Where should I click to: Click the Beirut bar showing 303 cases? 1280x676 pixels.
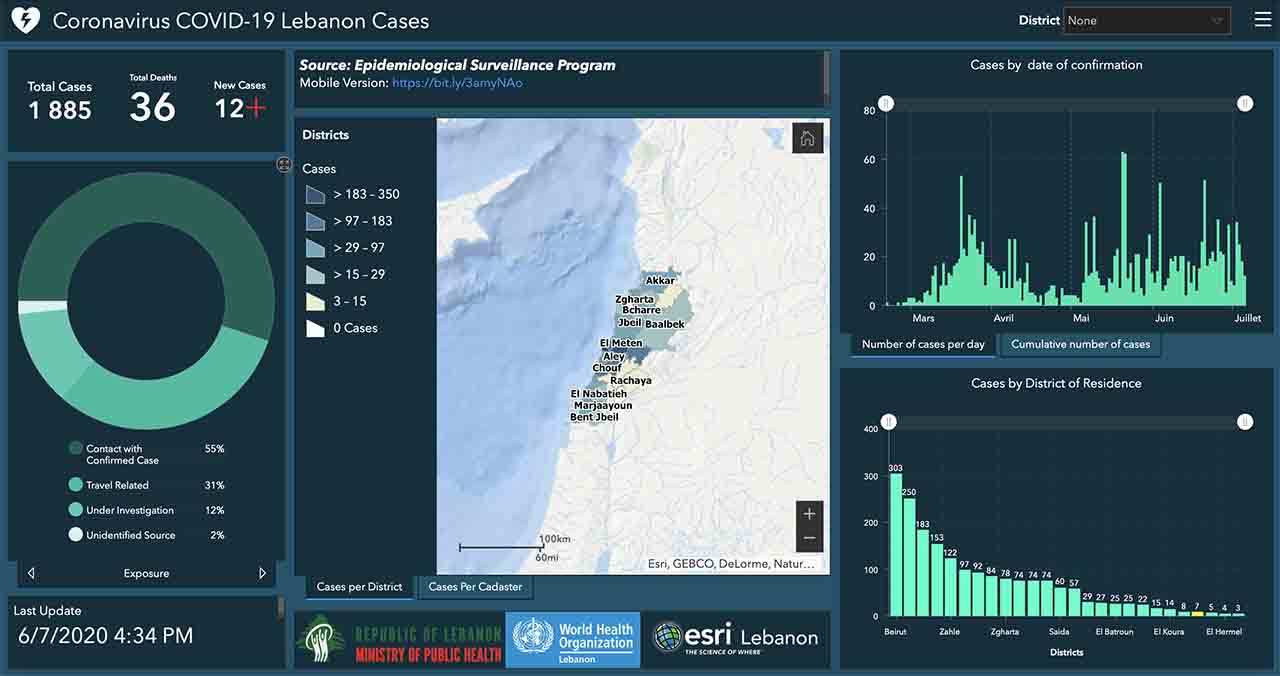pos(896,544)
